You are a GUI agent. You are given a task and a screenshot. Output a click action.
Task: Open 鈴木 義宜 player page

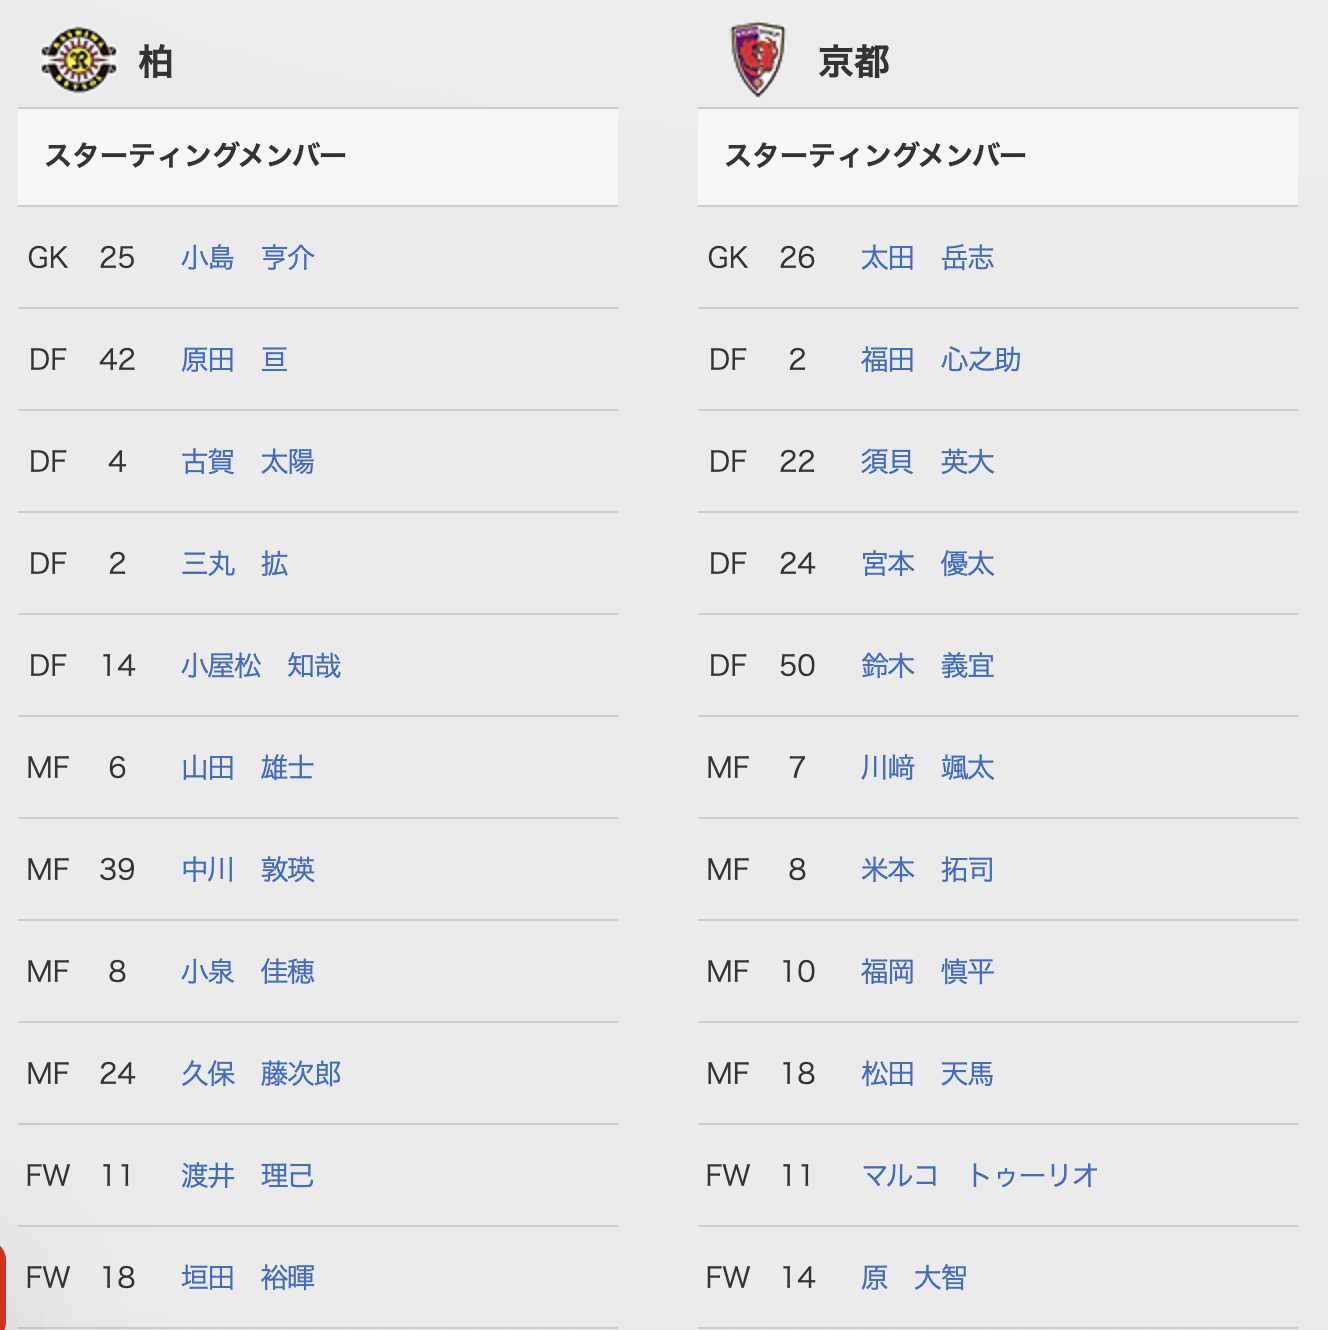pos(928,666)
